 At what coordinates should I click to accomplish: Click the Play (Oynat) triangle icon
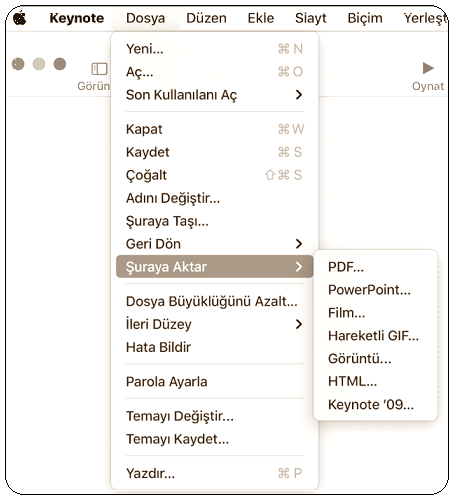(428, 68)
